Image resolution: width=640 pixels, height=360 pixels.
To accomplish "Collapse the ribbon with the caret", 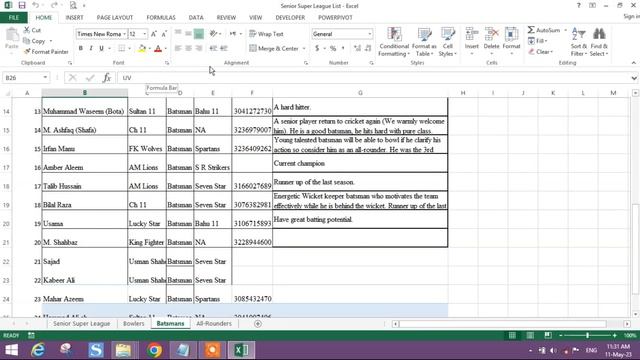I will click(x=633, y=63).
